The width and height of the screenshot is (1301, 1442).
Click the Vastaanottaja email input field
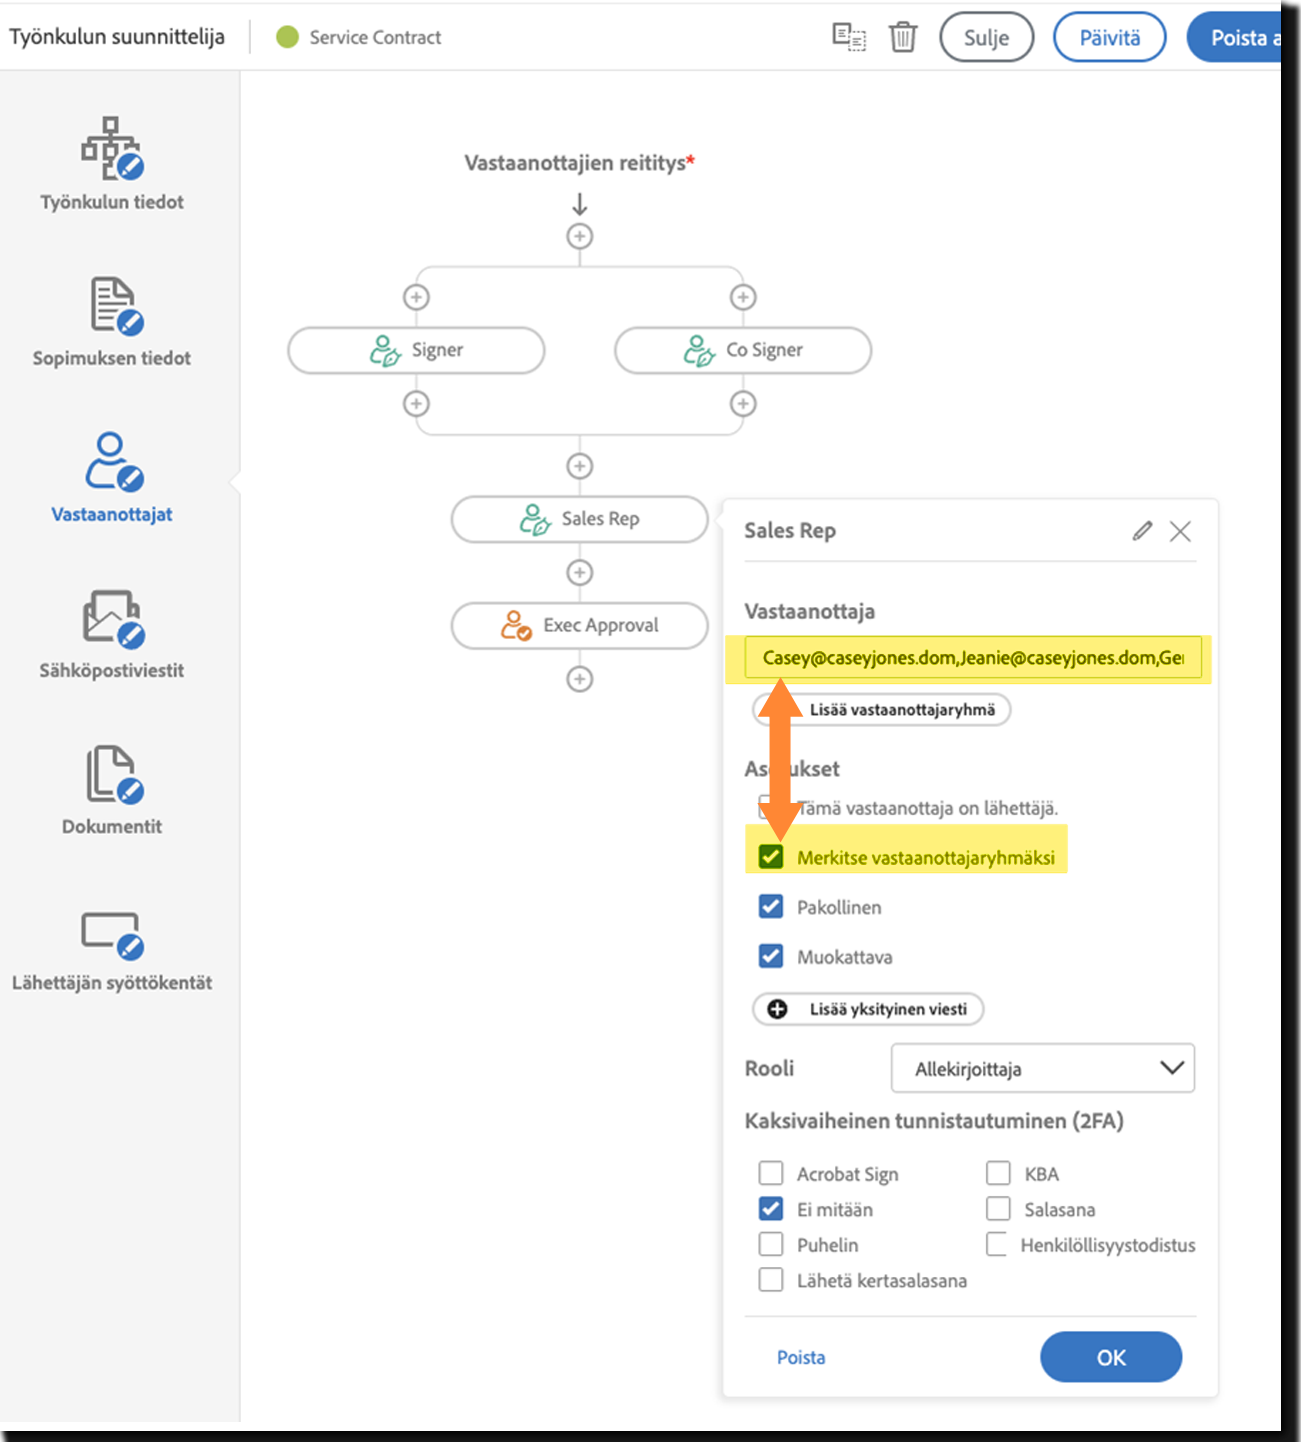pos(973,658)
